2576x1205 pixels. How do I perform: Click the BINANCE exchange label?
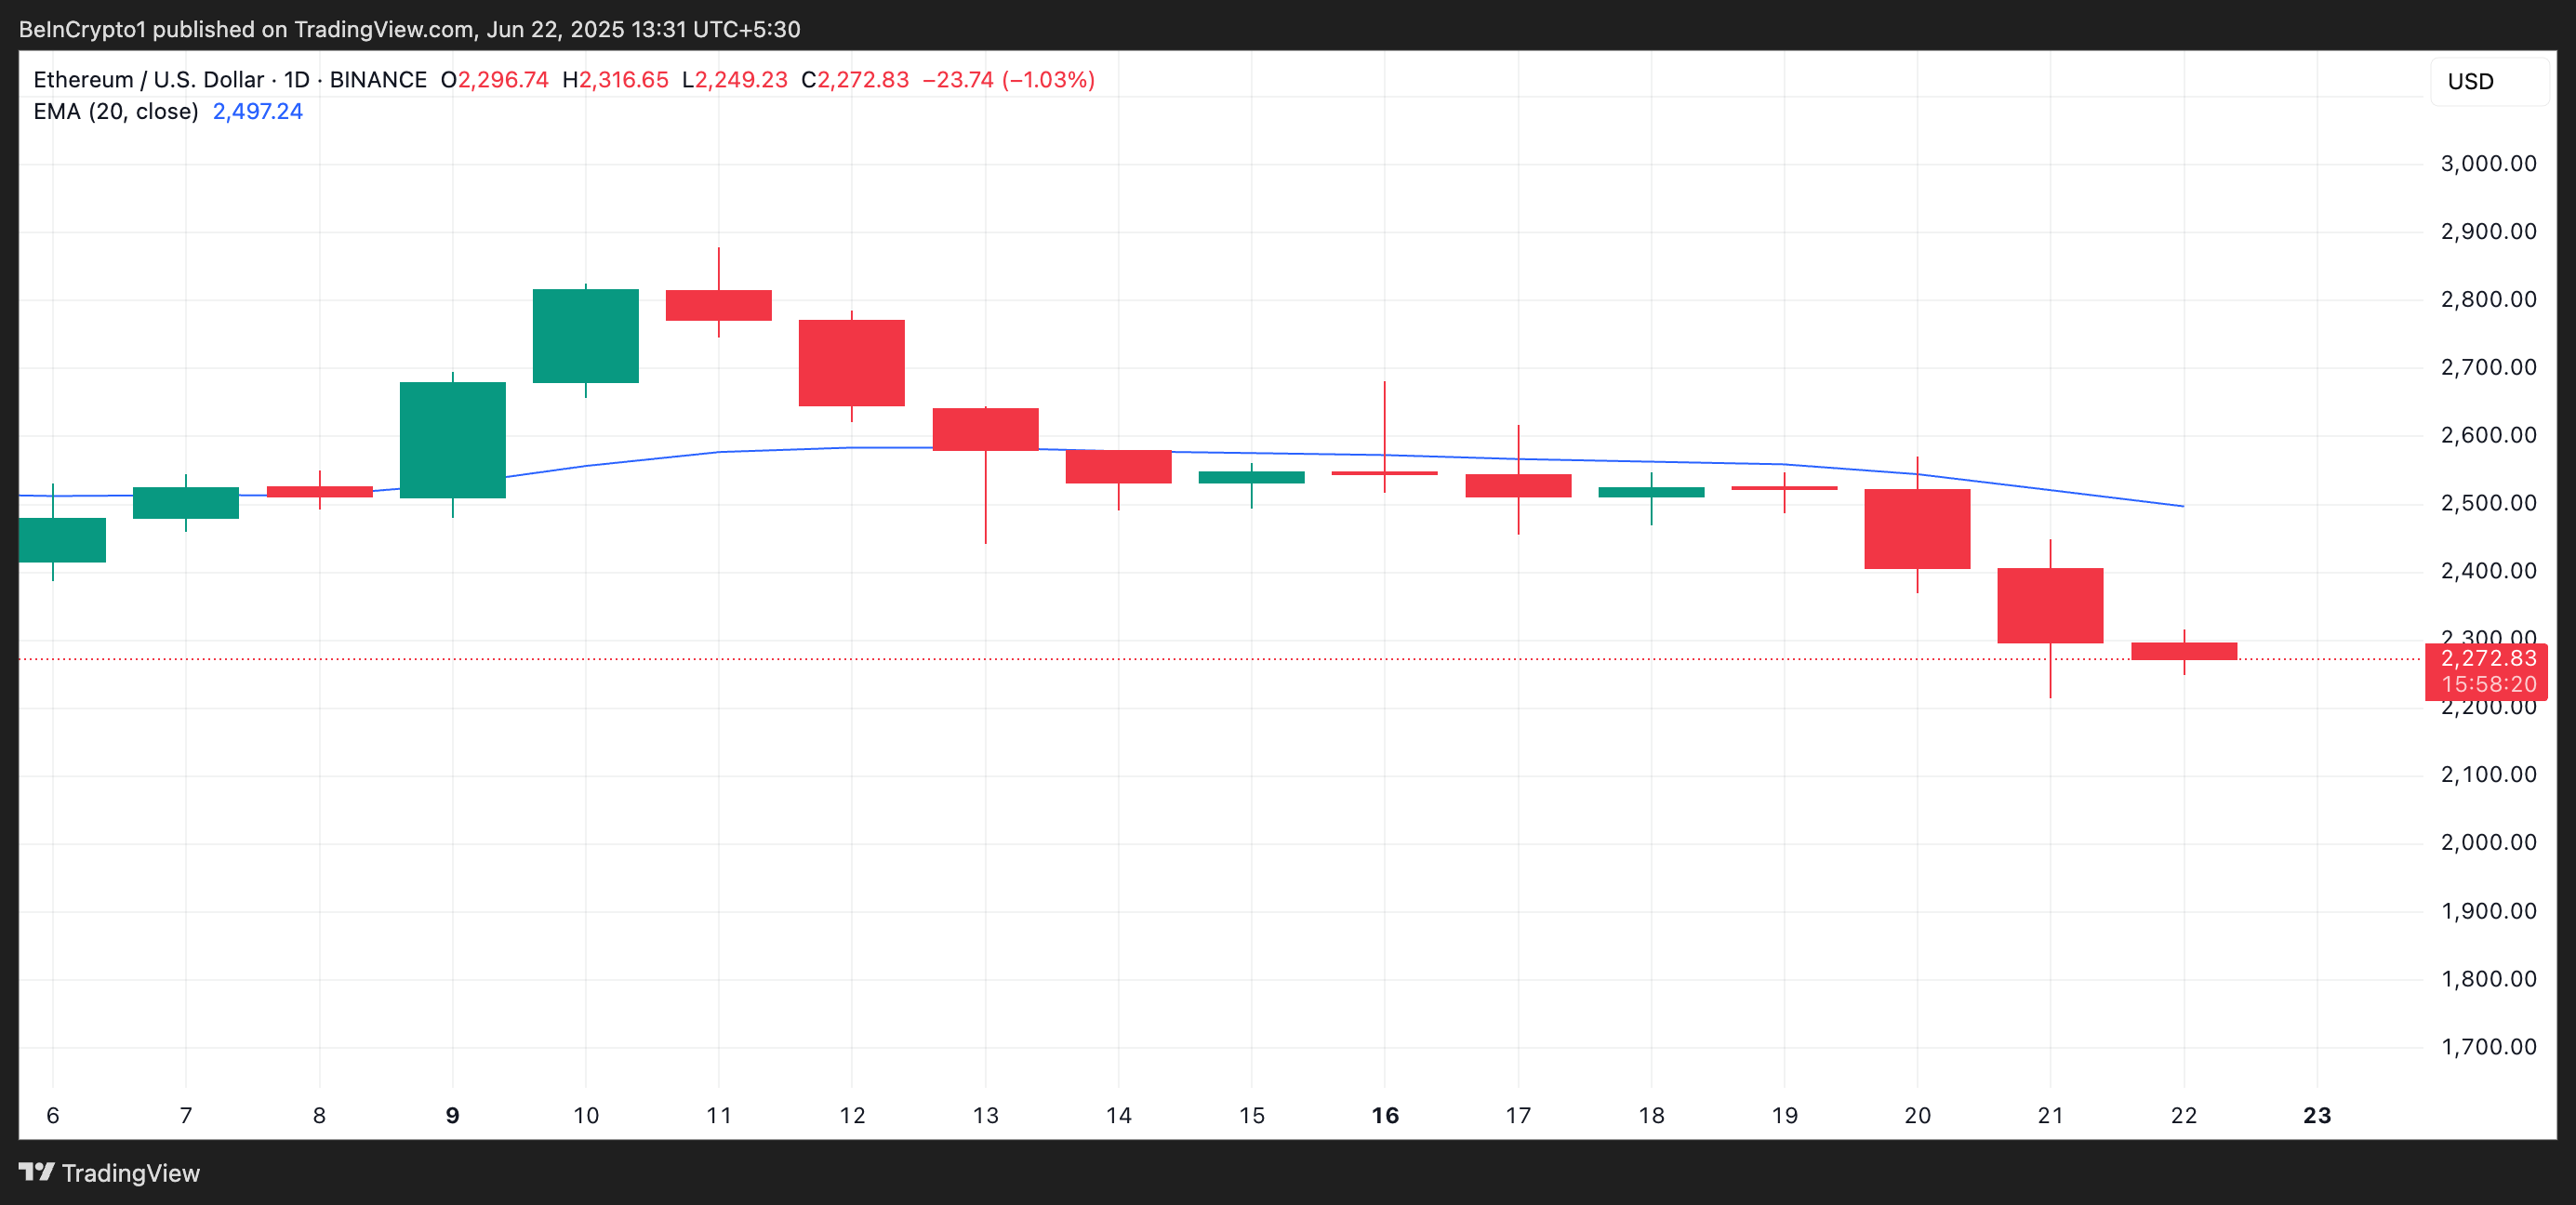(x=377, y=79)
